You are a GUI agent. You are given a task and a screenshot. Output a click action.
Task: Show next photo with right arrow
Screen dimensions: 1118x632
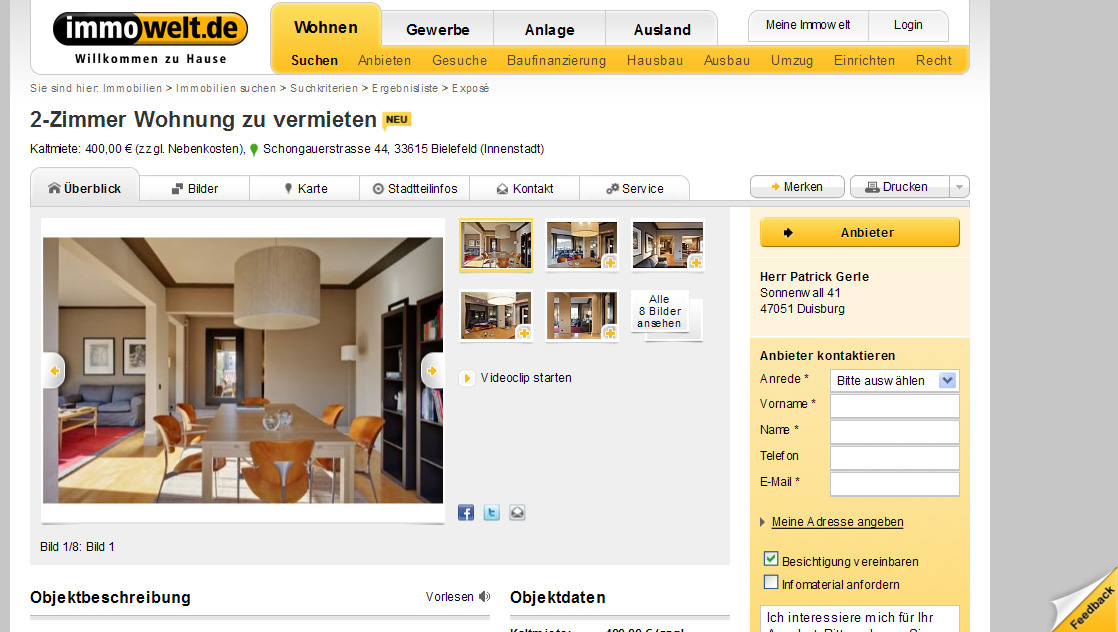pyautogui.click(x=432, y=370)
